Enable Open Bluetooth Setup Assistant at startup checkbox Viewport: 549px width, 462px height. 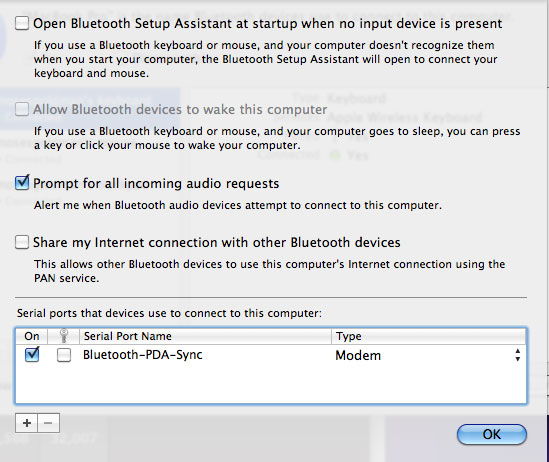[22, 24]
